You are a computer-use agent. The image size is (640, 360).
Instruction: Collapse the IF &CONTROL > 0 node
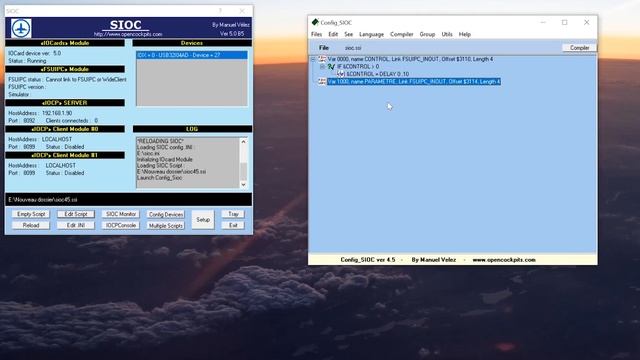click(322, 67)
